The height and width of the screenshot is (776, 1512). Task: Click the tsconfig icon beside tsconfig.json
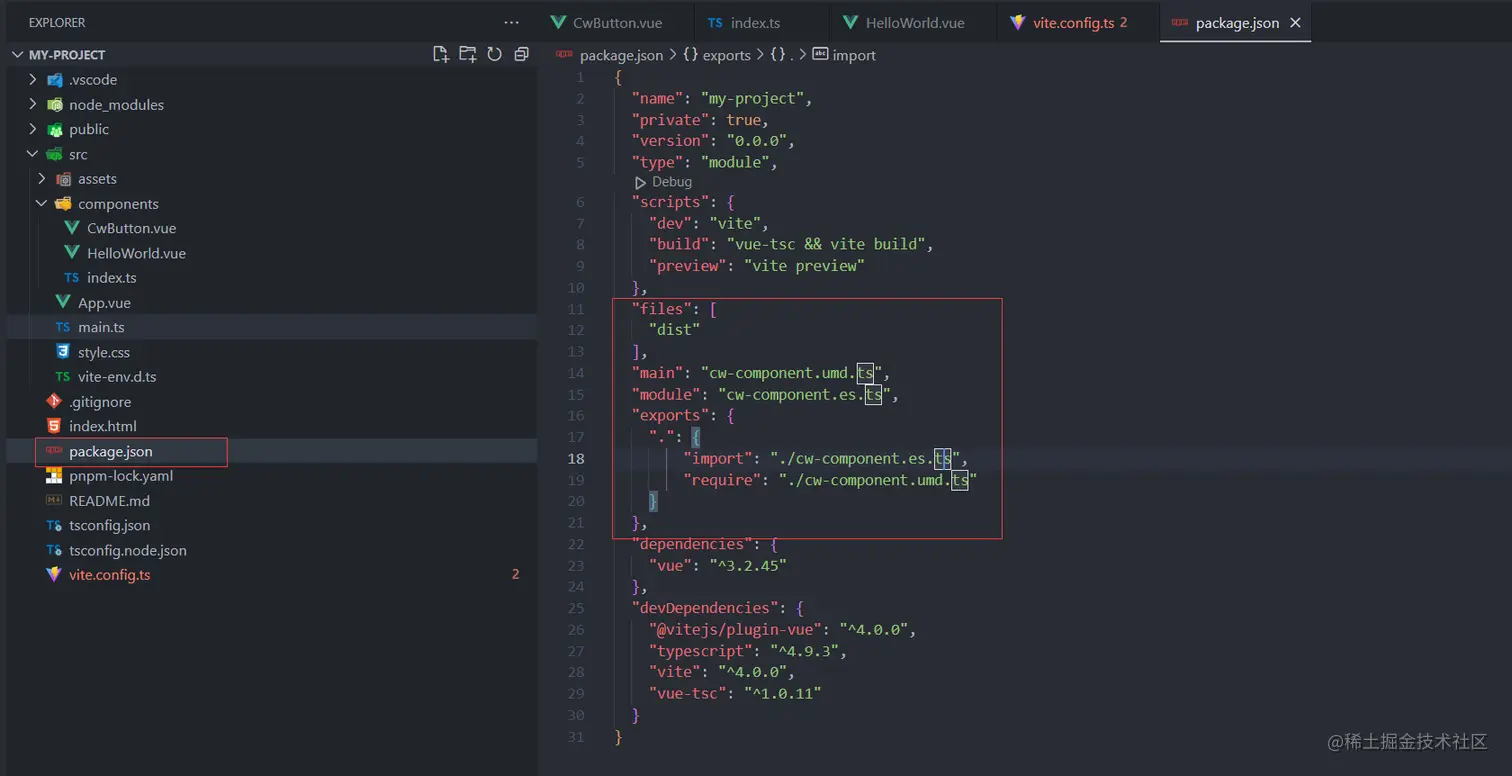(x=54, y=525)
